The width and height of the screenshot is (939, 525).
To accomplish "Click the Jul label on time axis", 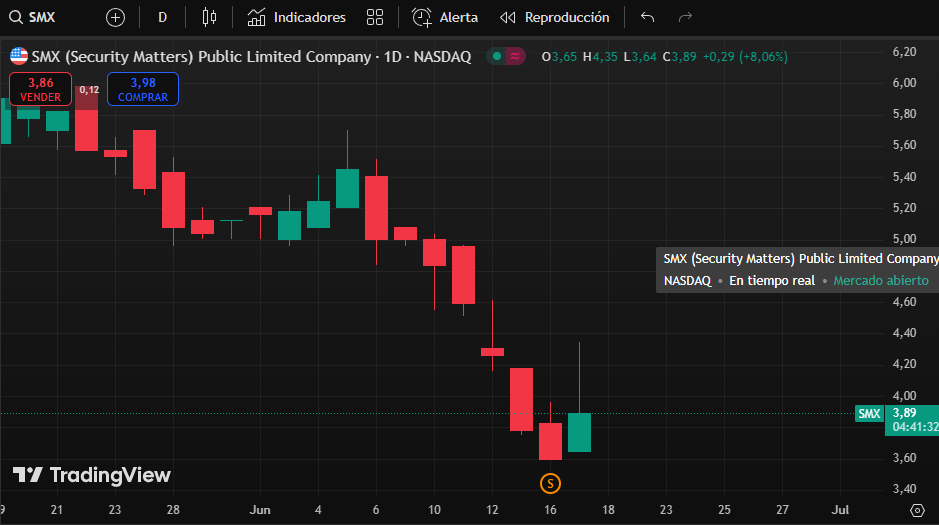I will 840,510.
